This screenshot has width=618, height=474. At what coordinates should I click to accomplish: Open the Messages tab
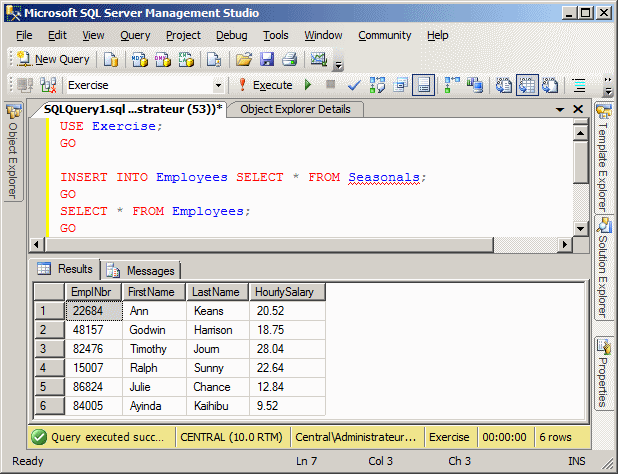click(x=141, y=271)
